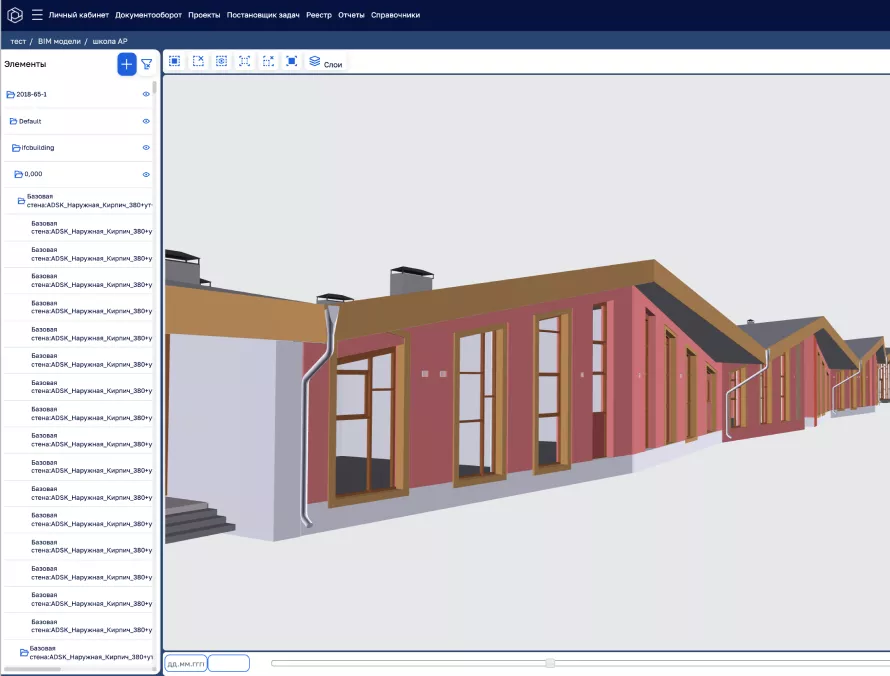Click the eye-in-frame toolbar icon
Image resolution: width=890 pixels, height=676 pixels.
(221, 61)
